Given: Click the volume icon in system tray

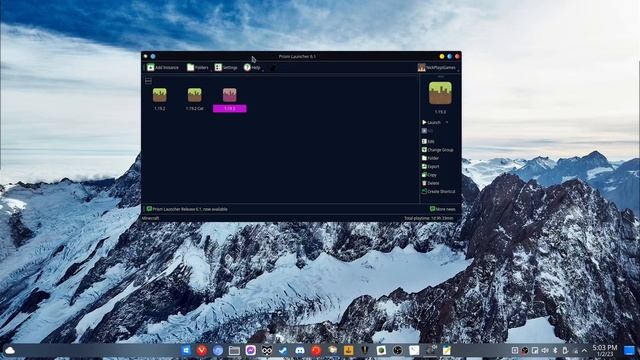Looking at the screenshot, I should [545, 350].
